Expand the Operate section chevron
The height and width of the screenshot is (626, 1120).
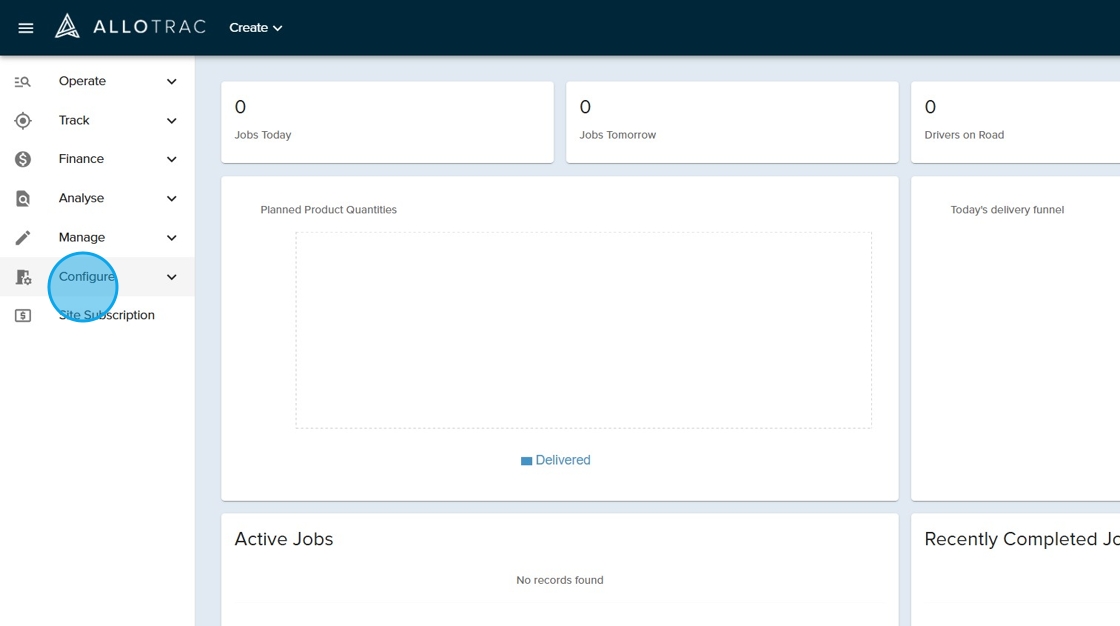point(171,82)
